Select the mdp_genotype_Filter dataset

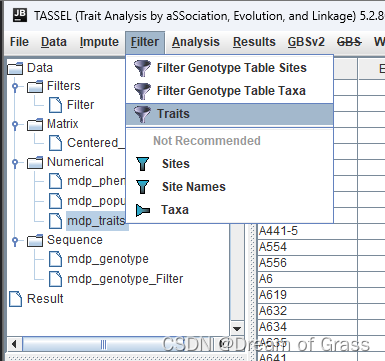coord(125,279)
